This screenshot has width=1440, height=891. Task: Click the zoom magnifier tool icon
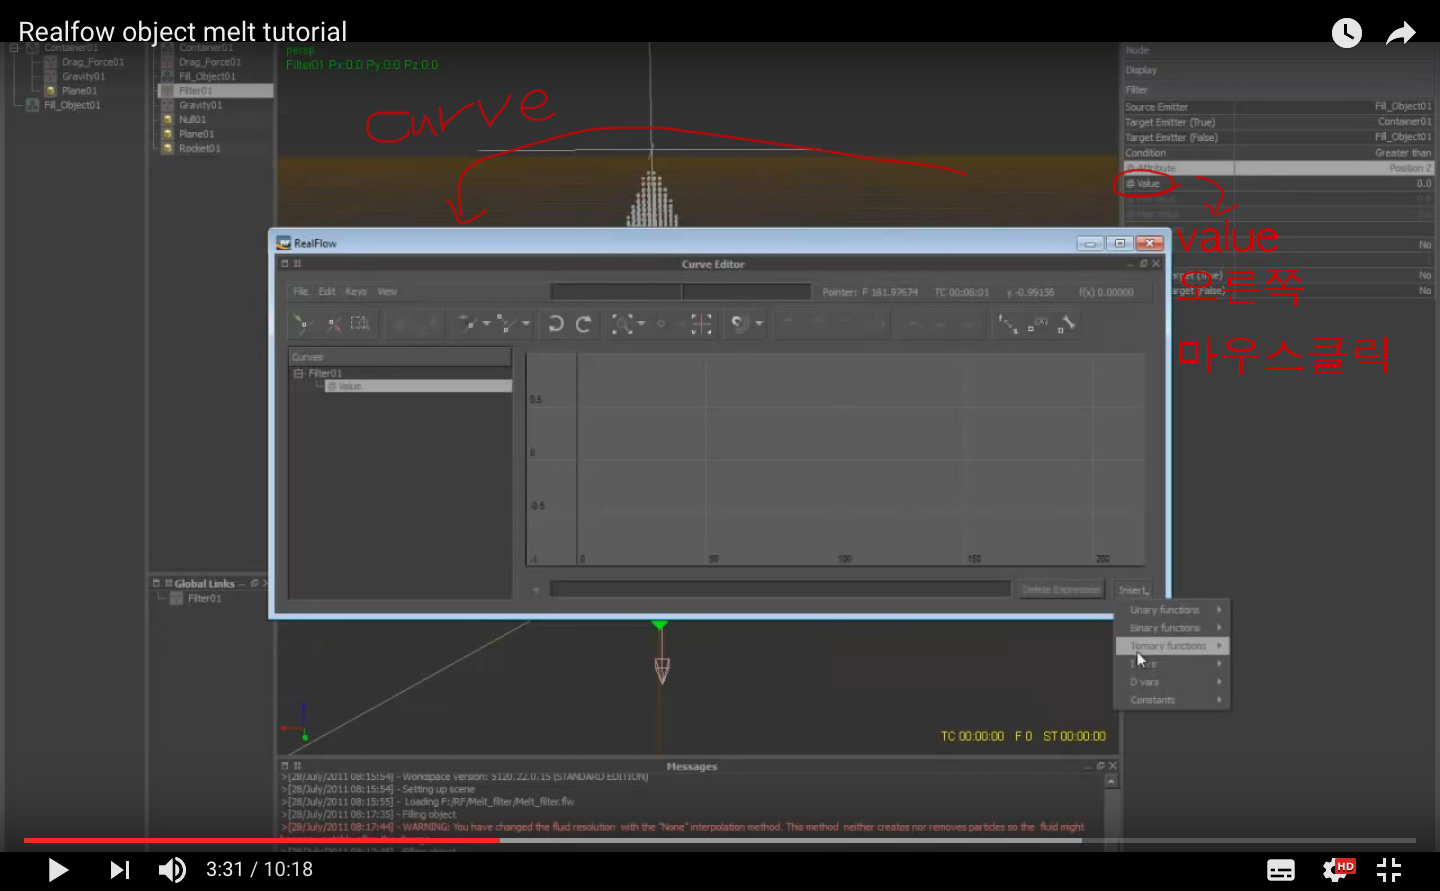click(x=622, y=324)
